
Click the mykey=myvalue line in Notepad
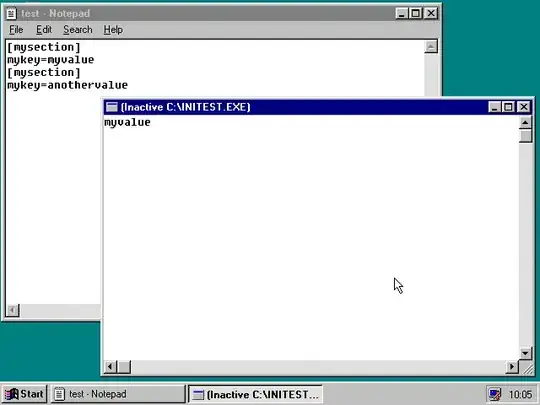(51, 60)
